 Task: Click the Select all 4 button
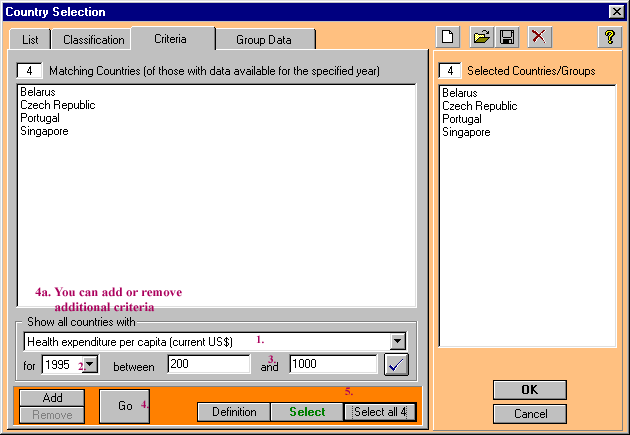click(381, 412)
